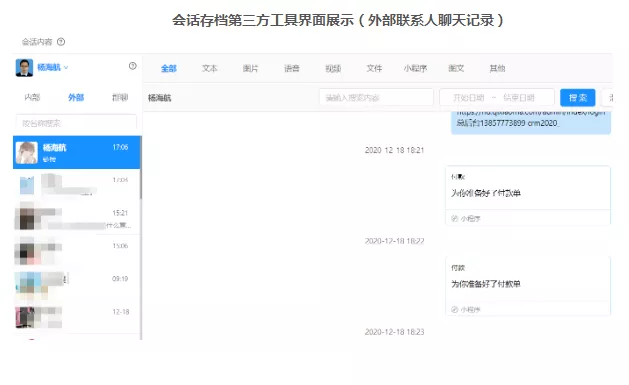Click the 杨海航 profile avatar photo
Image resolution: width=629 pixels, height=385 pixels.
[24, 68]
